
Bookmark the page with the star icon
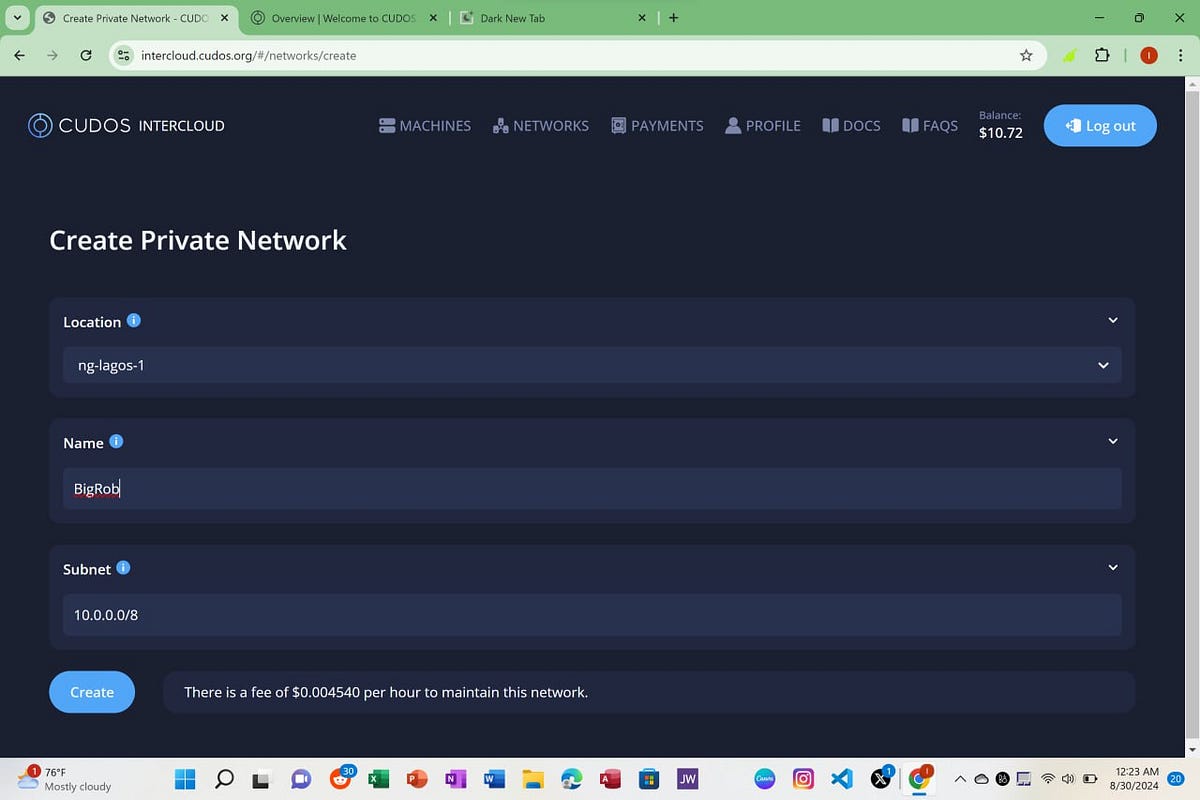[1026, 55]
